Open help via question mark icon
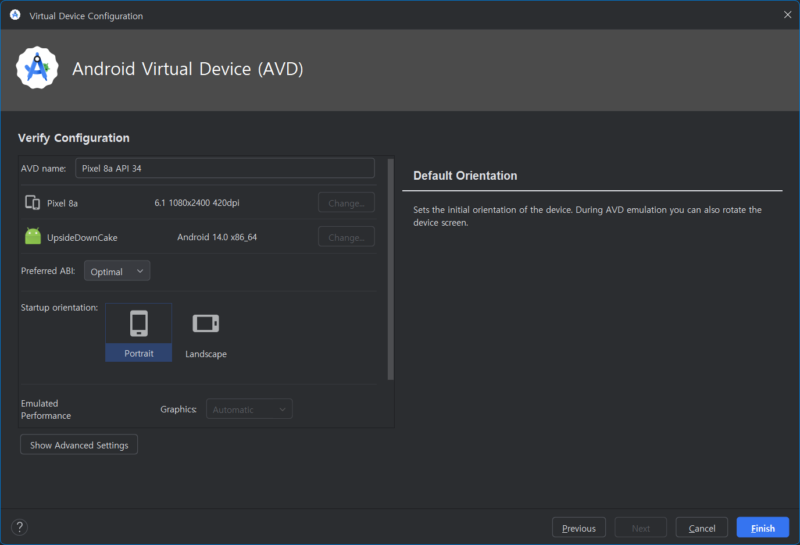800x545 pixels. [19, 527]
